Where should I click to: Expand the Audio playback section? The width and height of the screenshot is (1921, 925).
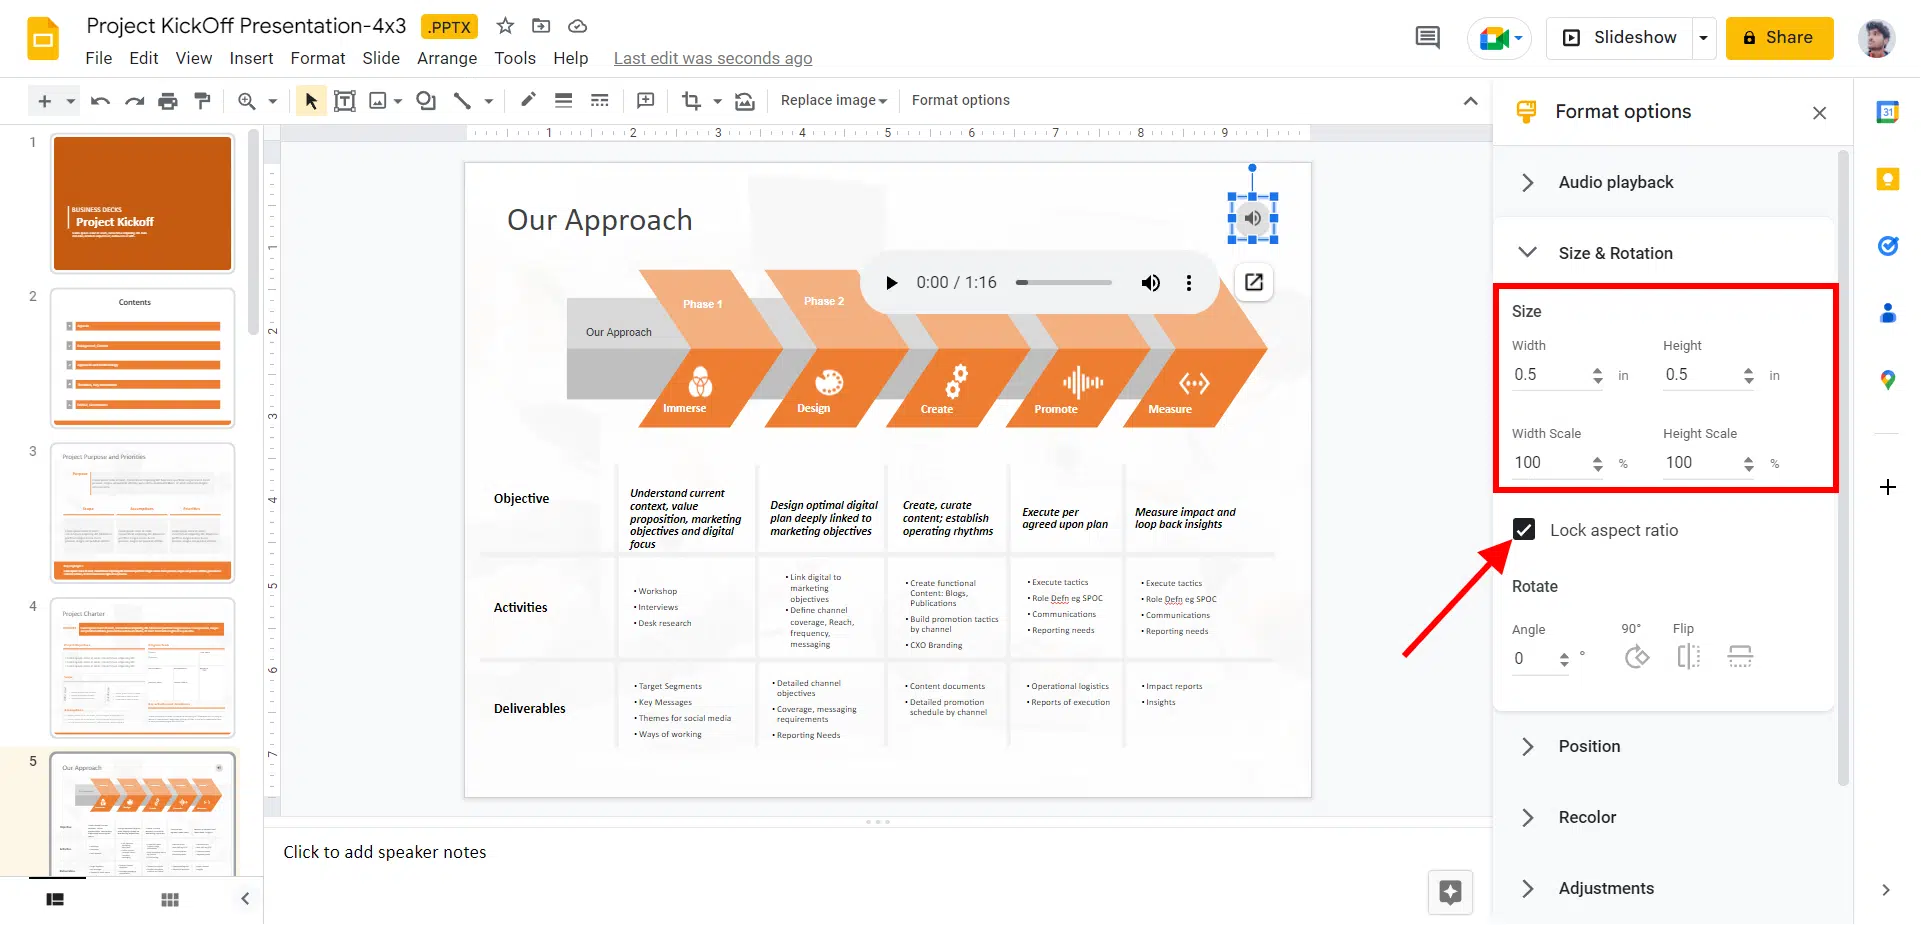tap(1615, 182)
